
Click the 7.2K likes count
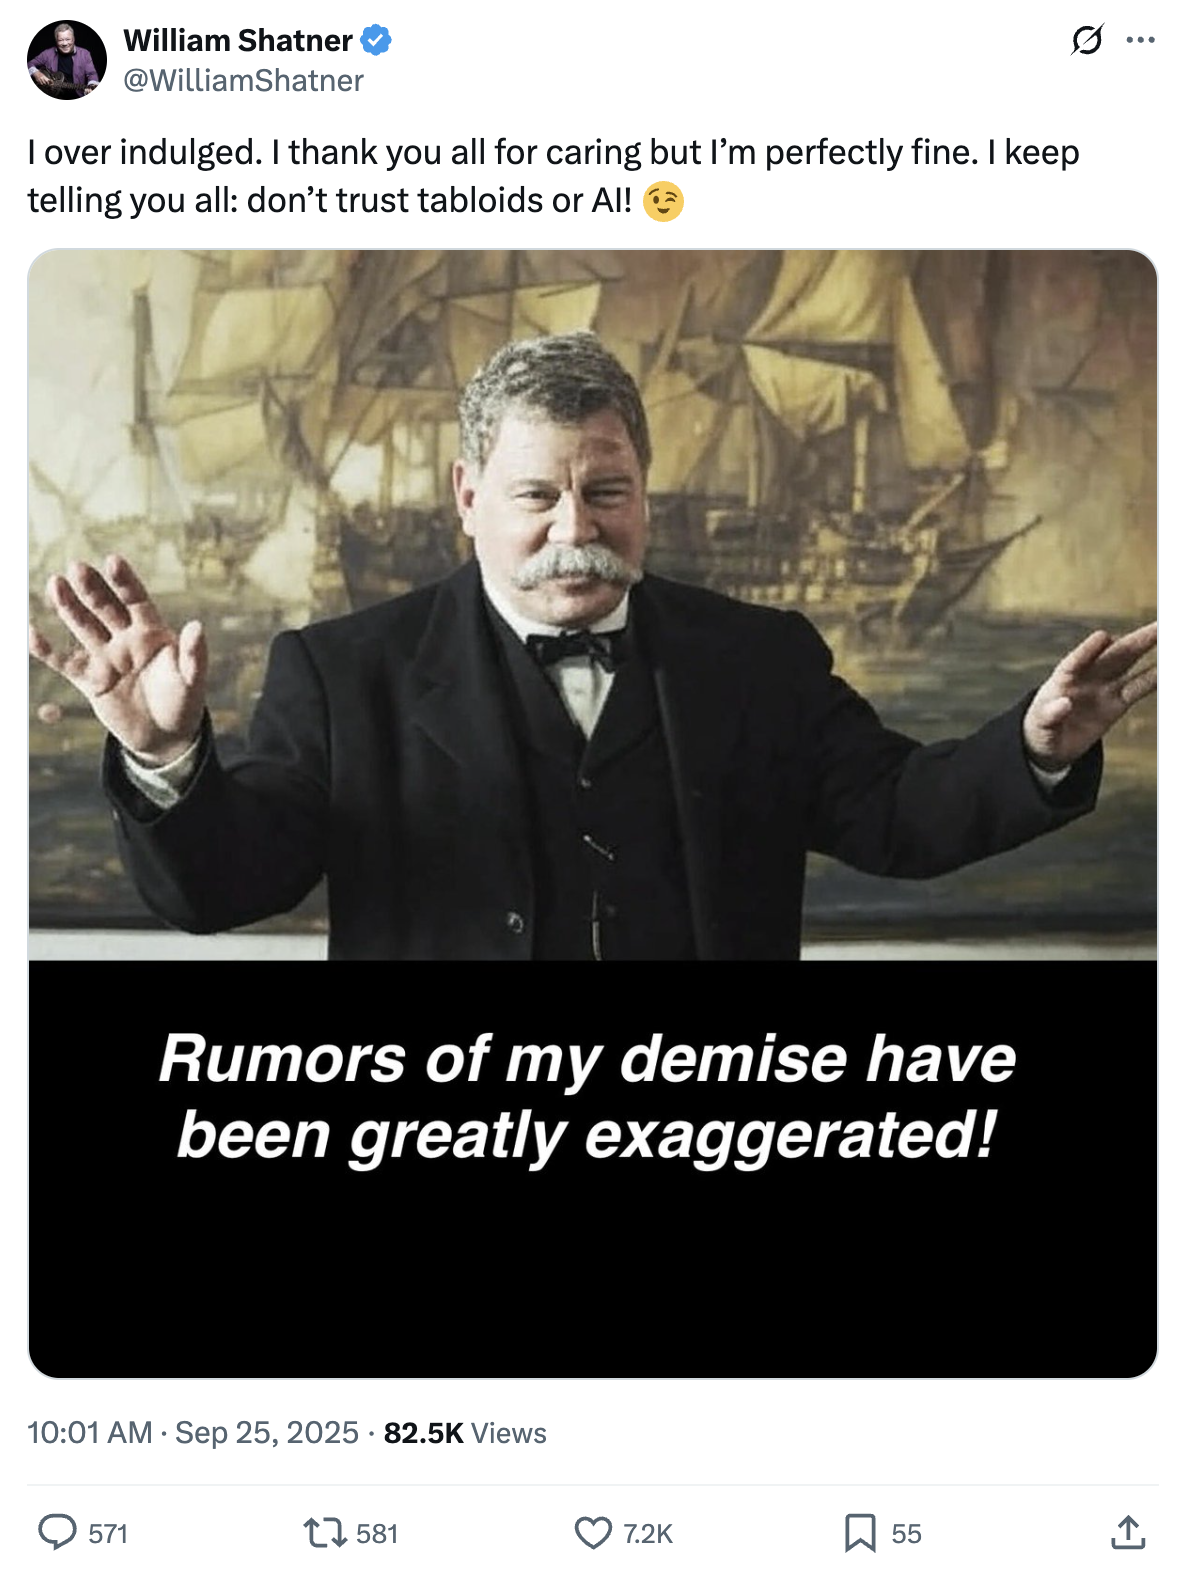tap(648, 1533)
